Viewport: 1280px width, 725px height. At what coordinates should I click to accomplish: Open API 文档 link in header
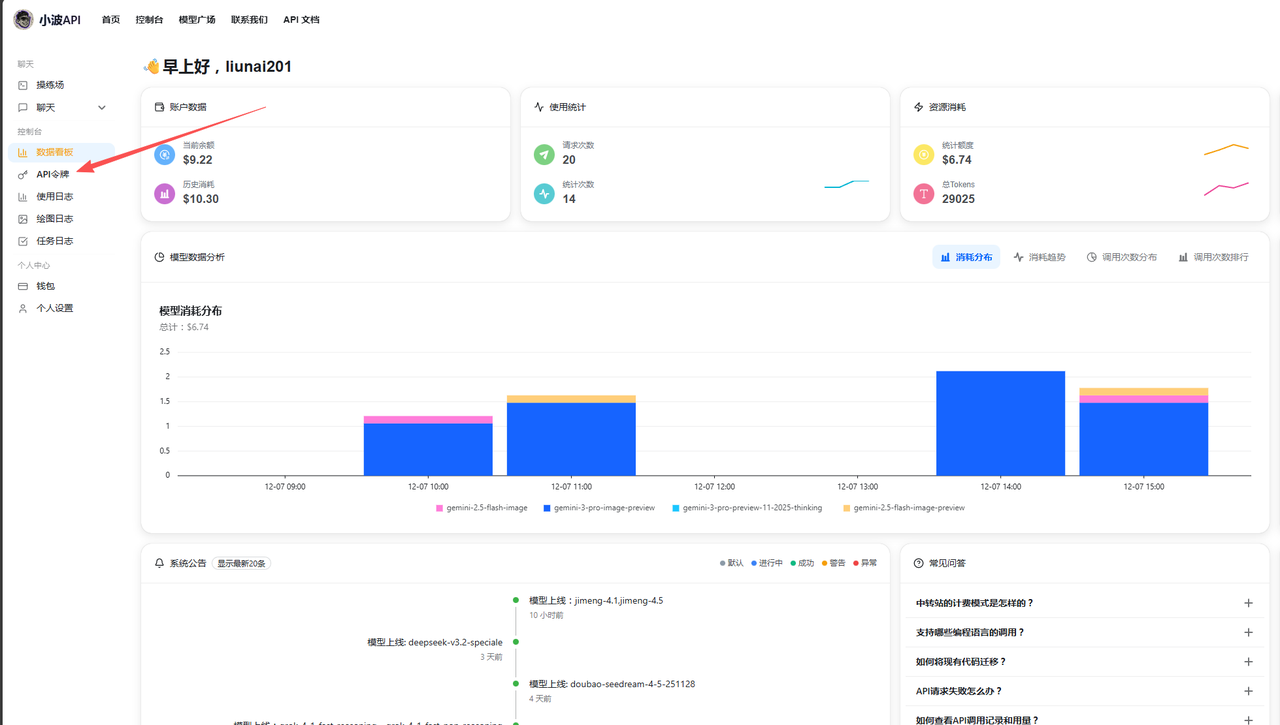coord(301,20)
